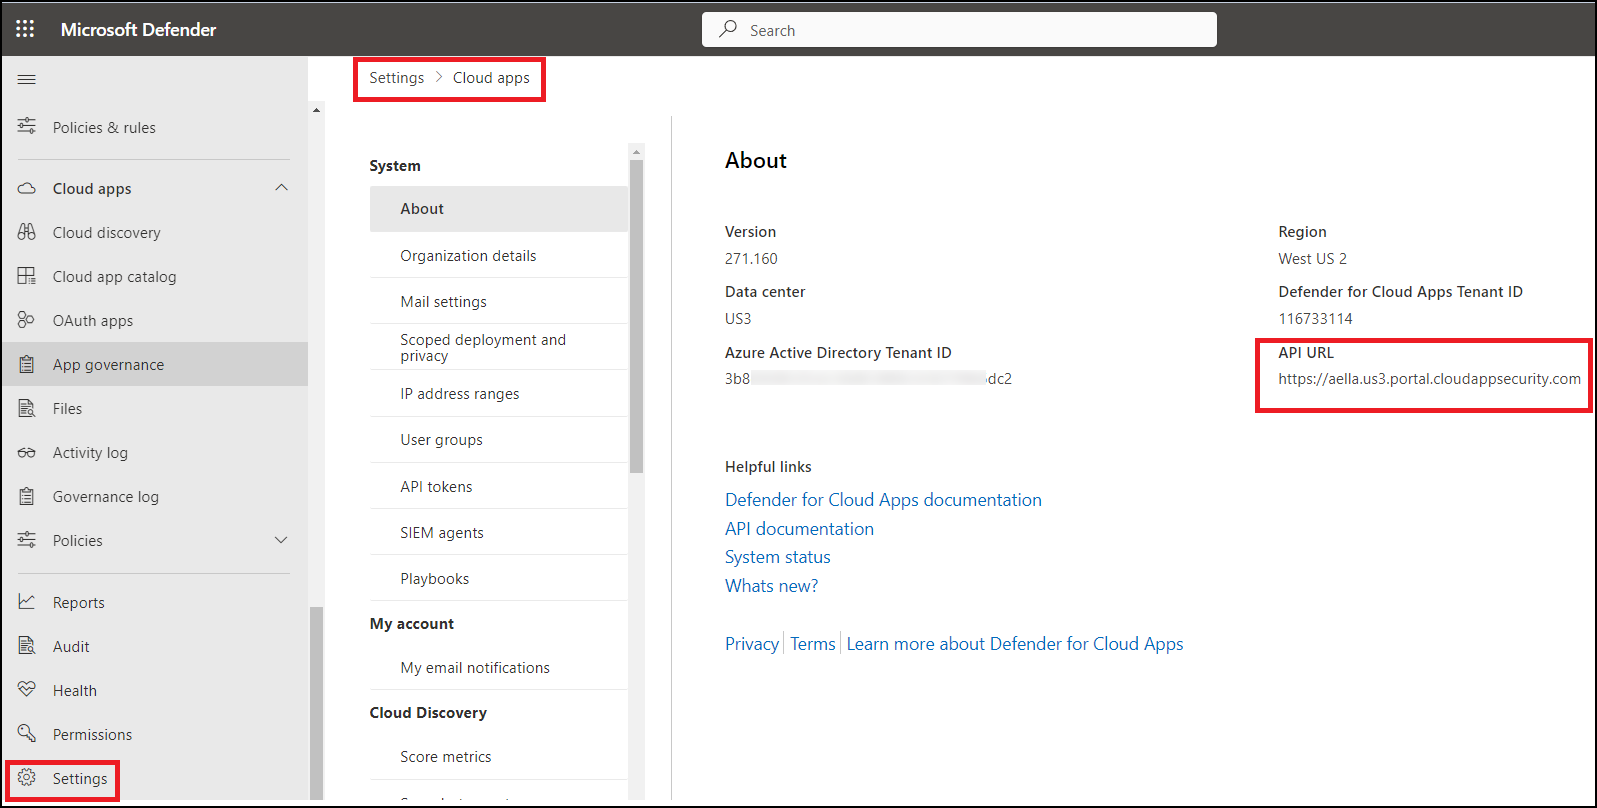Select Organization details in System menu

tap(468, 256)
